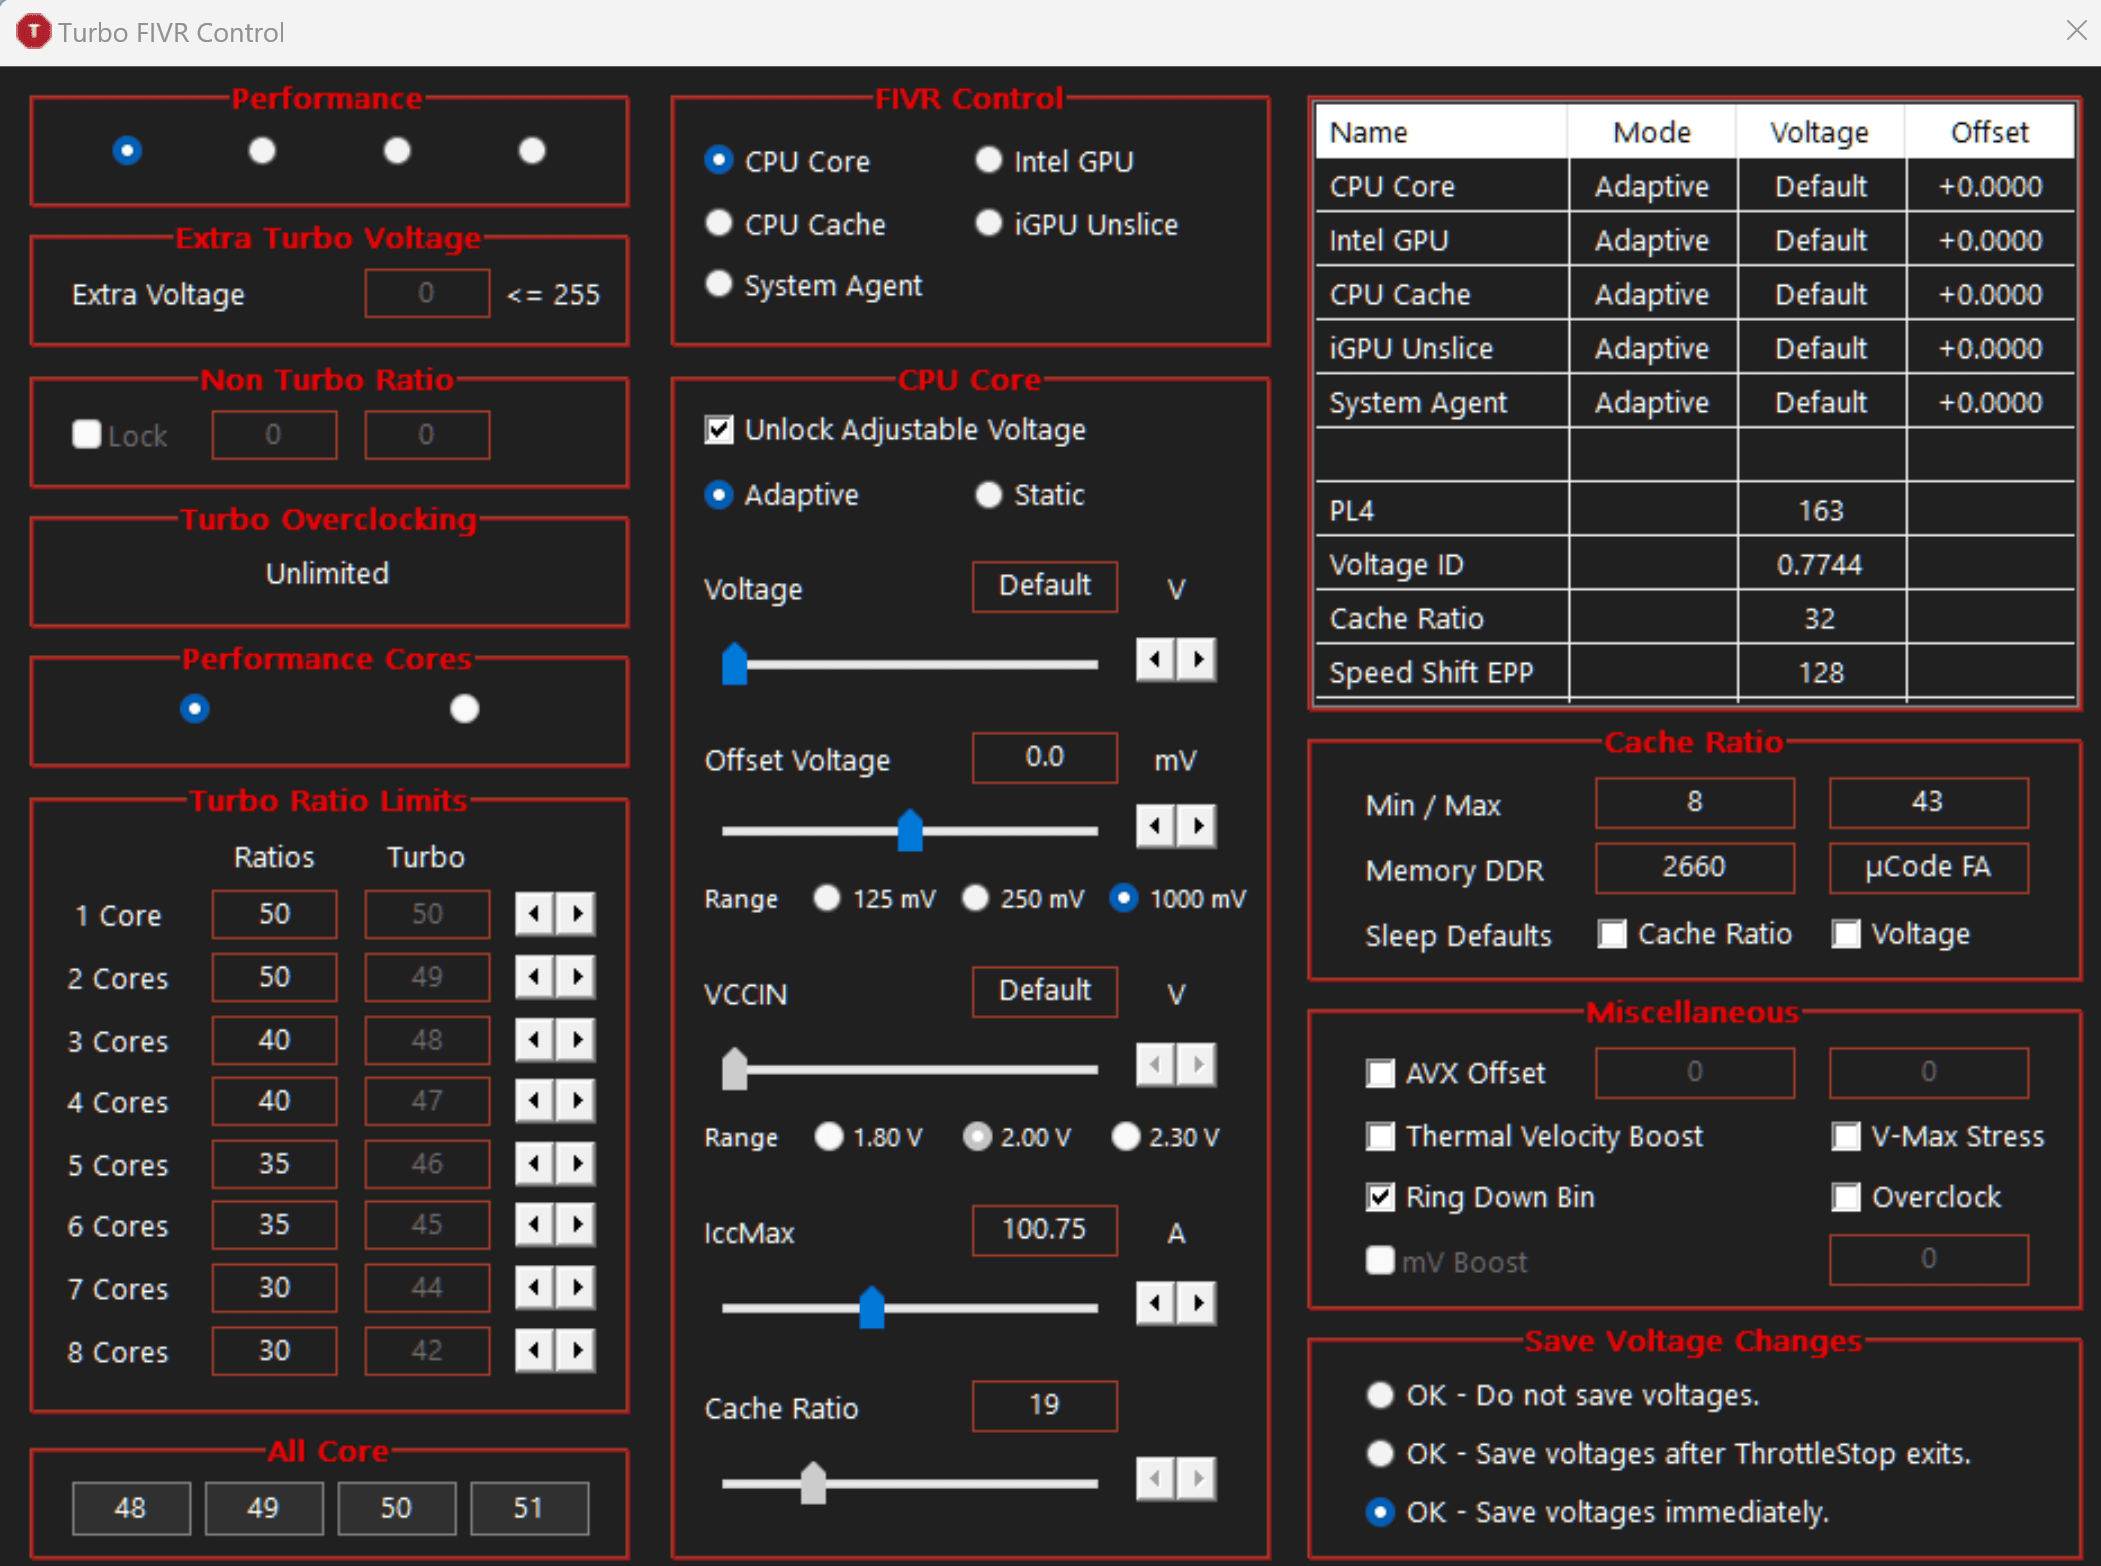Click the Offset Voltage slider handle
The height and width of the screenshot is (1566, 2101).
click(911, 830)
